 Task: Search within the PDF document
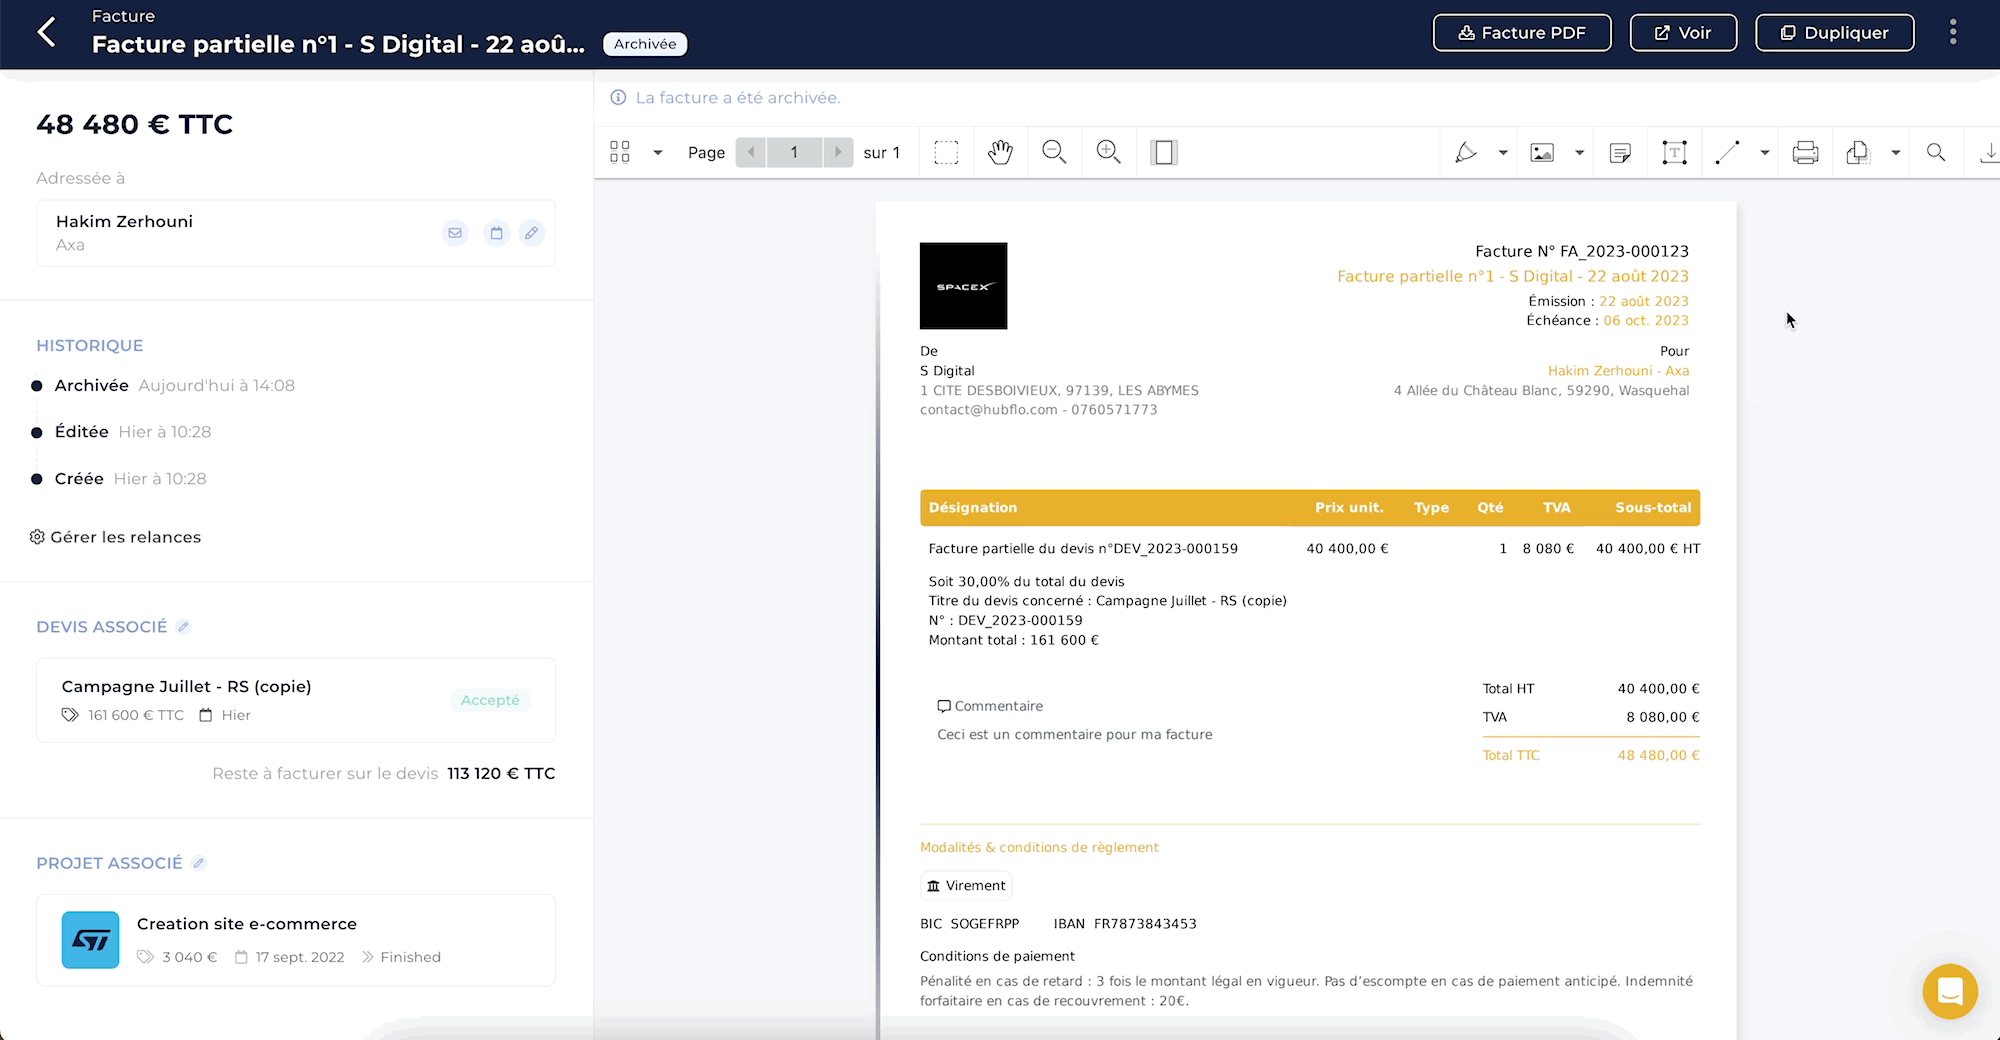(1936, 152)
